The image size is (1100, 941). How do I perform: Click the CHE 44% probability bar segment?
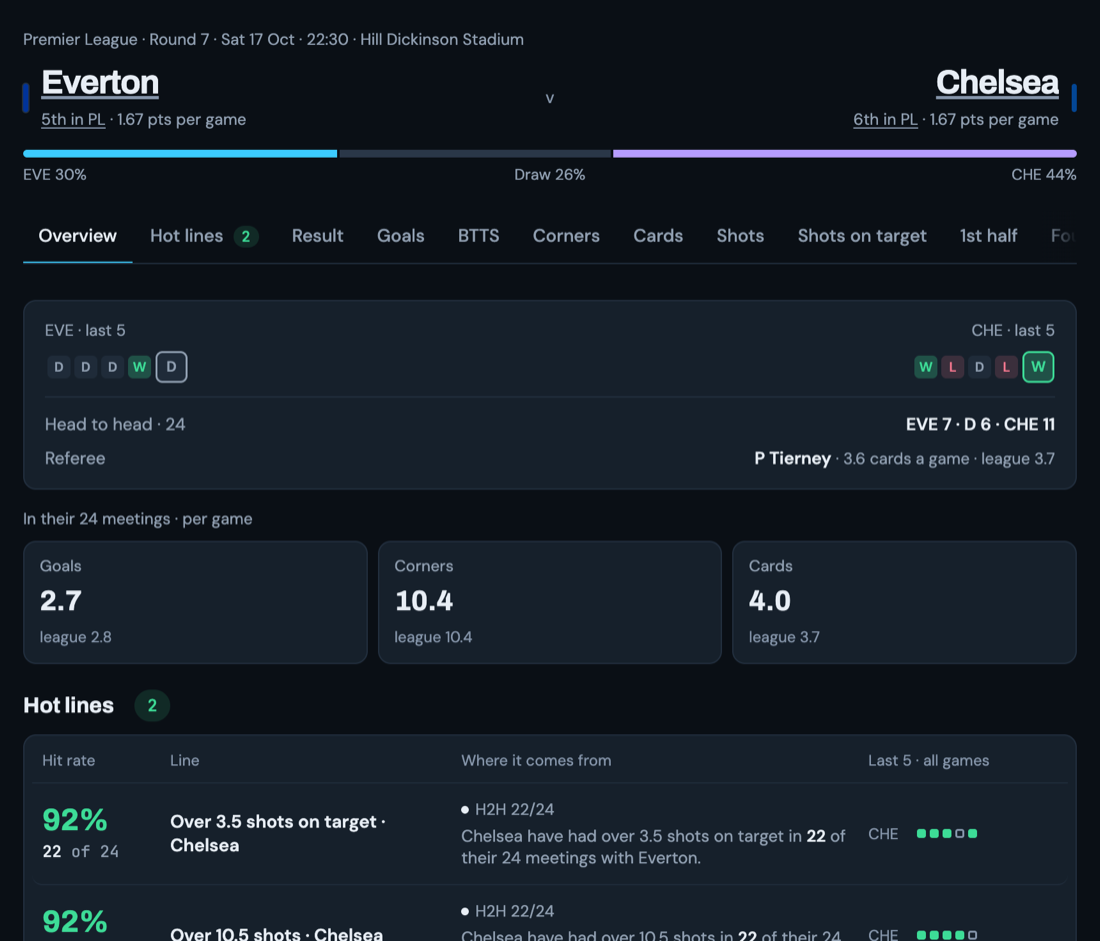pyautogui.click(x=845, y=154)
